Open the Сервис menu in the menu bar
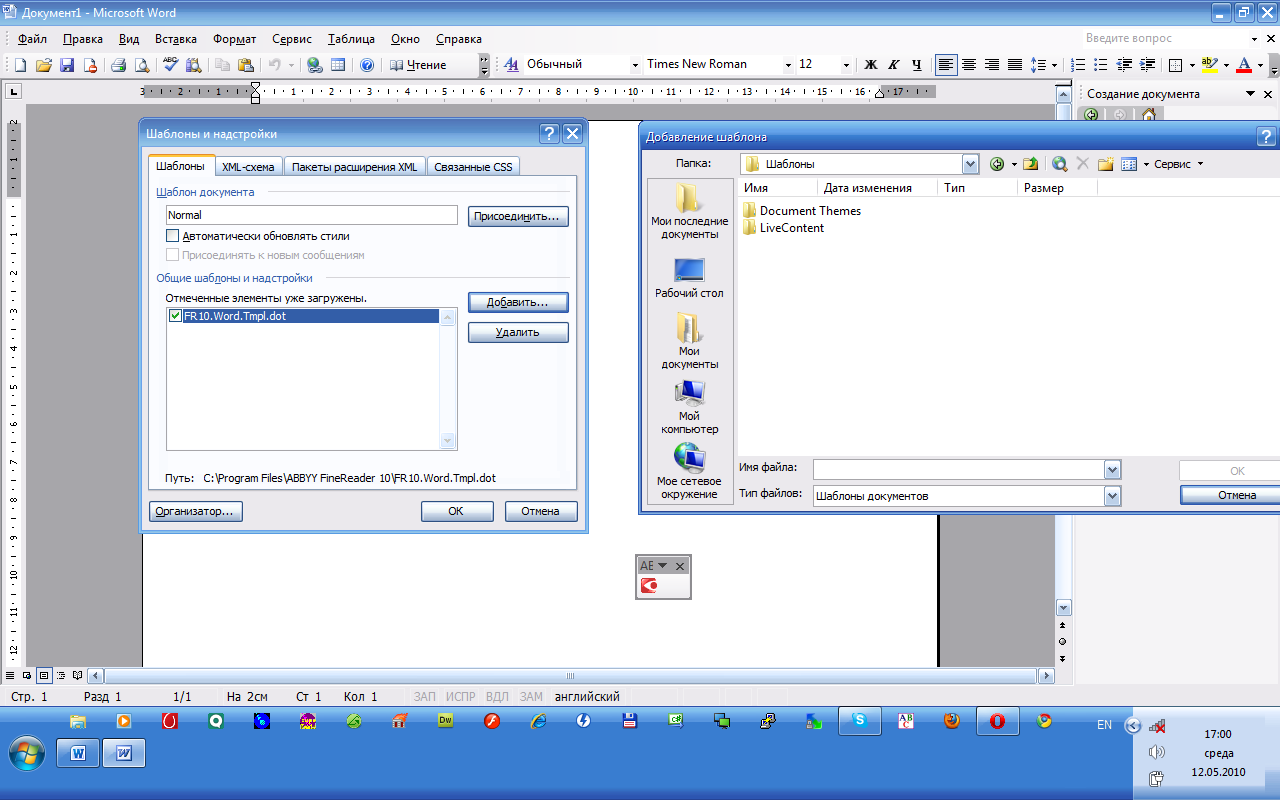 (x=292, y=39)
